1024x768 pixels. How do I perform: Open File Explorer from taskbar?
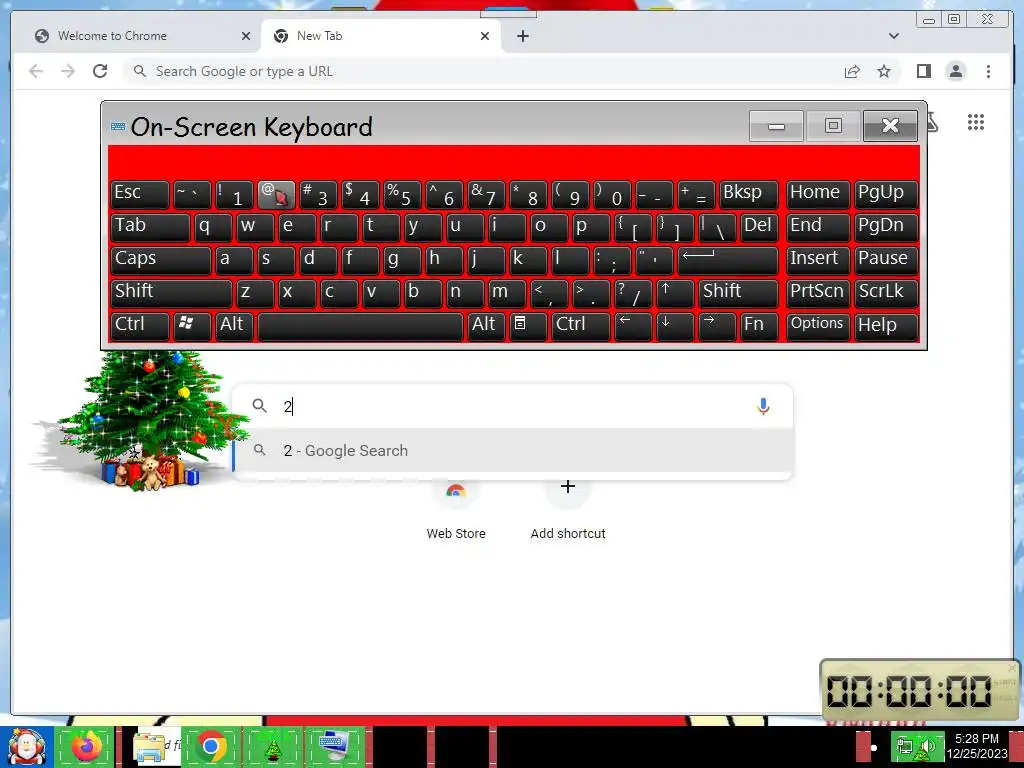(149, 746)
